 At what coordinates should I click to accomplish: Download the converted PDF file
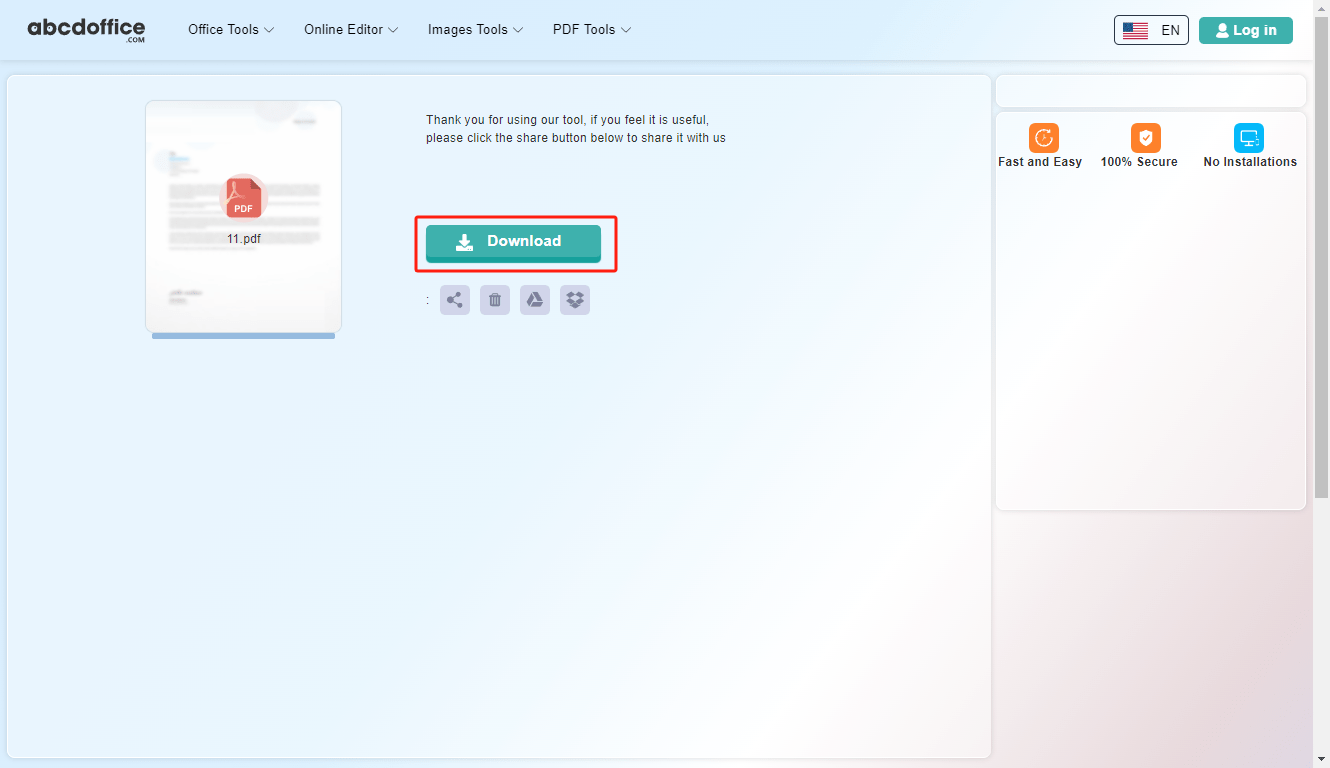[513, 243]
